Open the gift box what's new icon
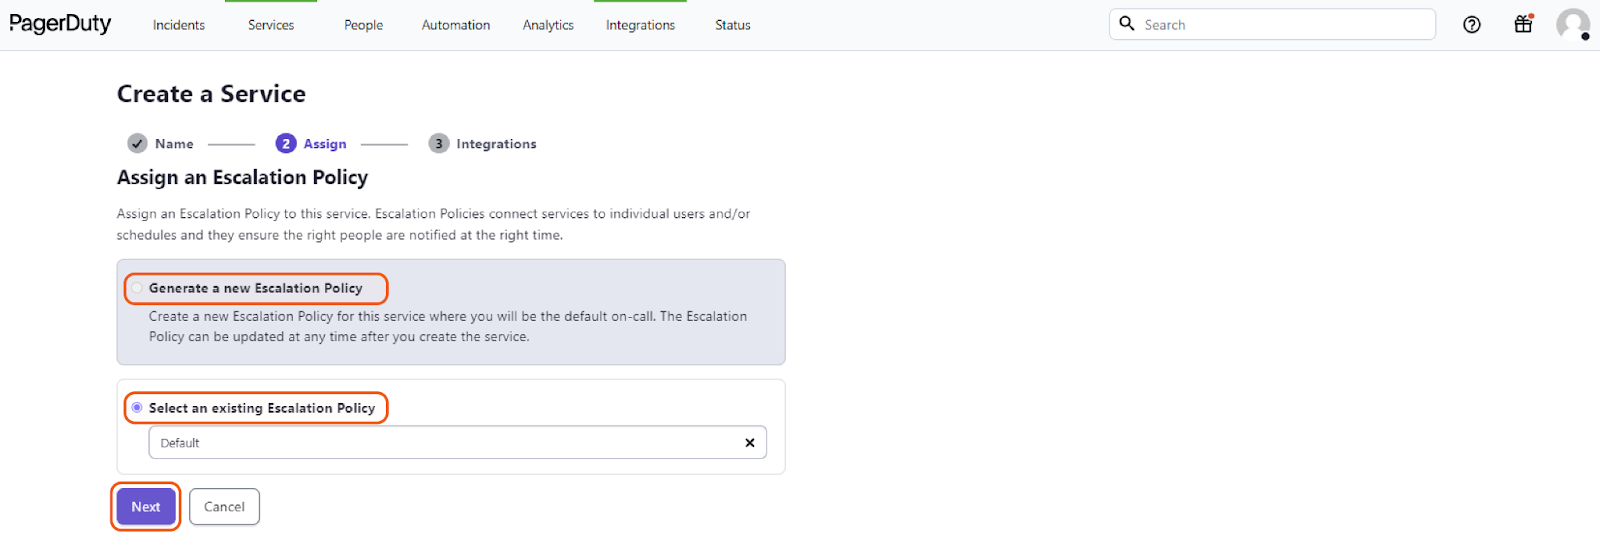1600x559 pixels. [1523, 25]
